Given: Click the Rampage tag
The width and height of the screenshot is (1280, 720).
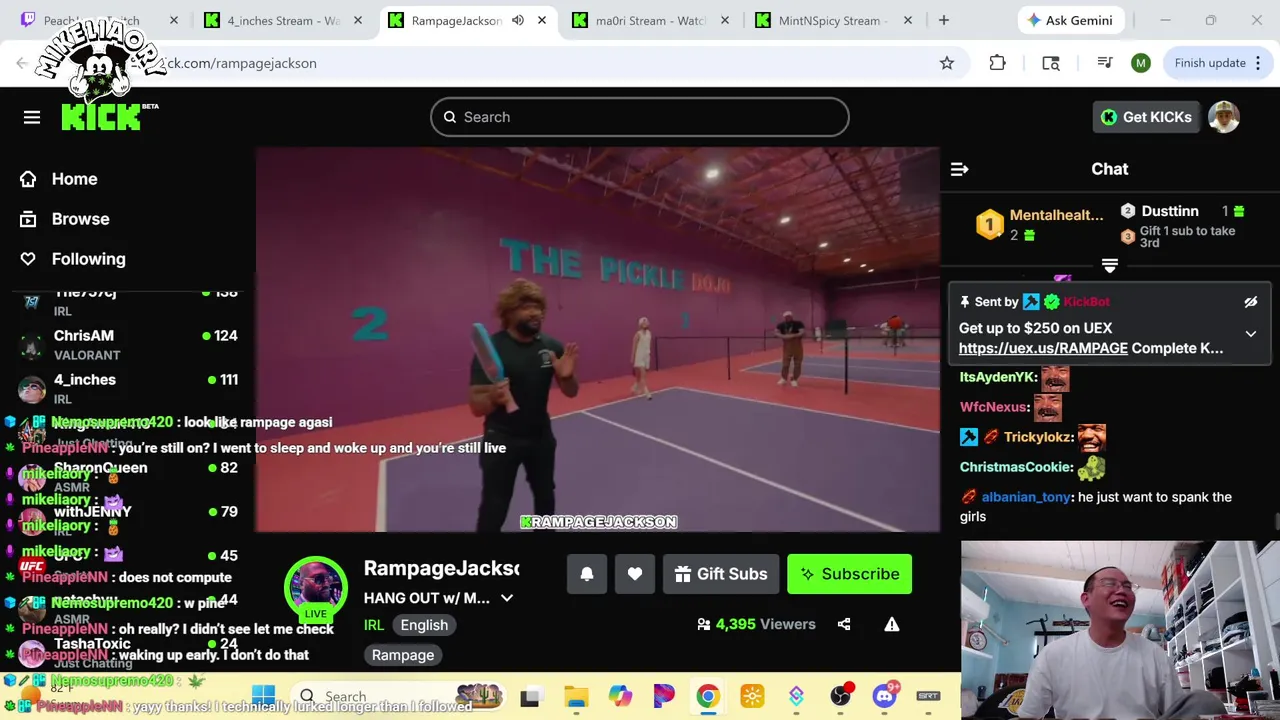Looking at the screenshot, I should (x=403, y=655).
